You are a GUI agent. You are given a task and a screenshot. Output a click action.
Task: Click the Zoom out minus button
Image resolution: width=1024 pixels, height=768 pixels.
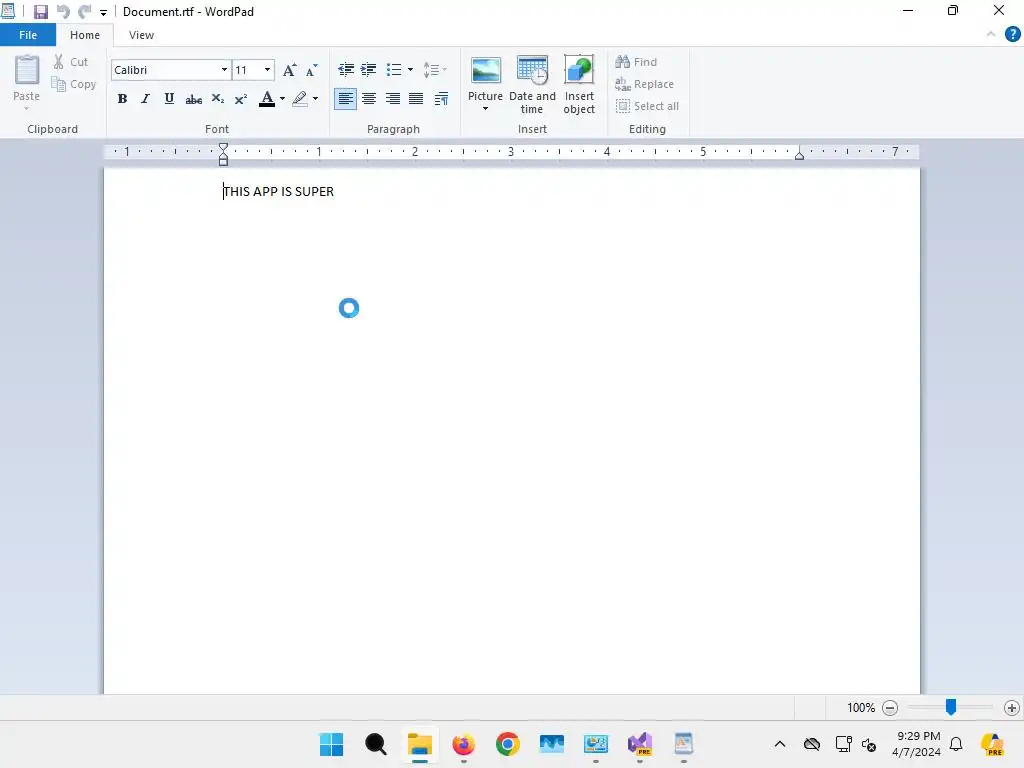[x=889, y=708]
